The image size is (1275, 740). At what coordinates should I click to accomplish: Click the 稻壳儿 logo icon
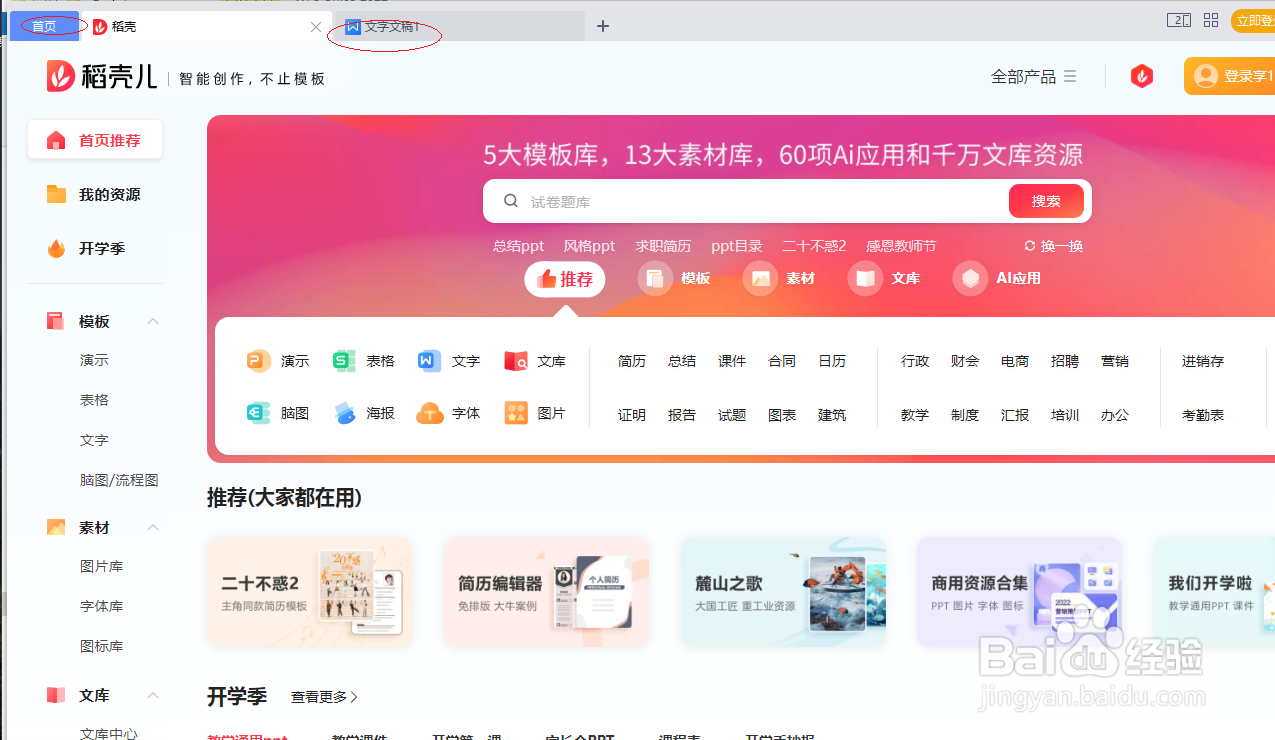click(x=61, y=76)
